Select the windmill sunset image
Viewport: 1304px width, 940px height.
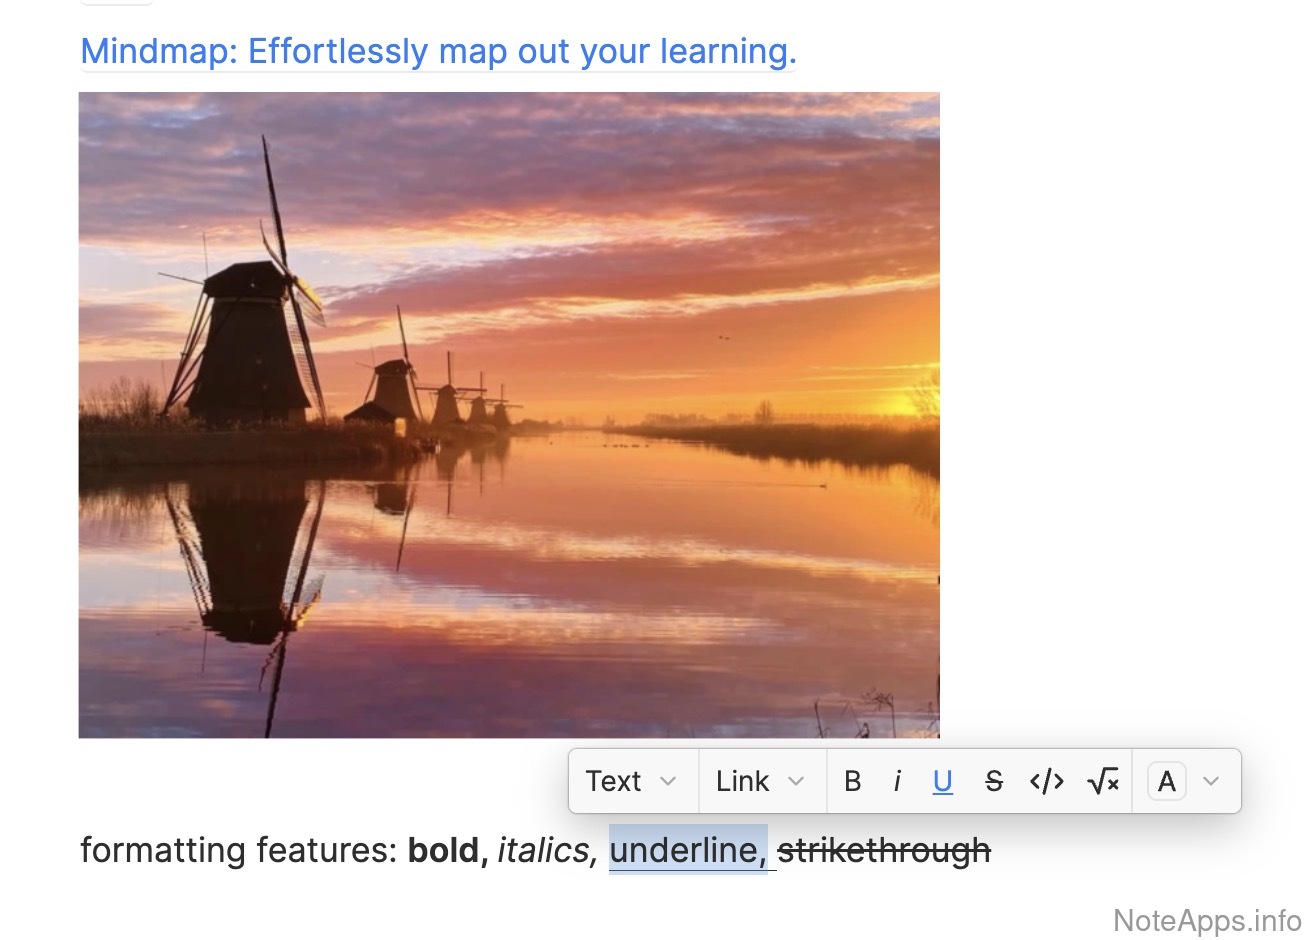pos(509,415)
